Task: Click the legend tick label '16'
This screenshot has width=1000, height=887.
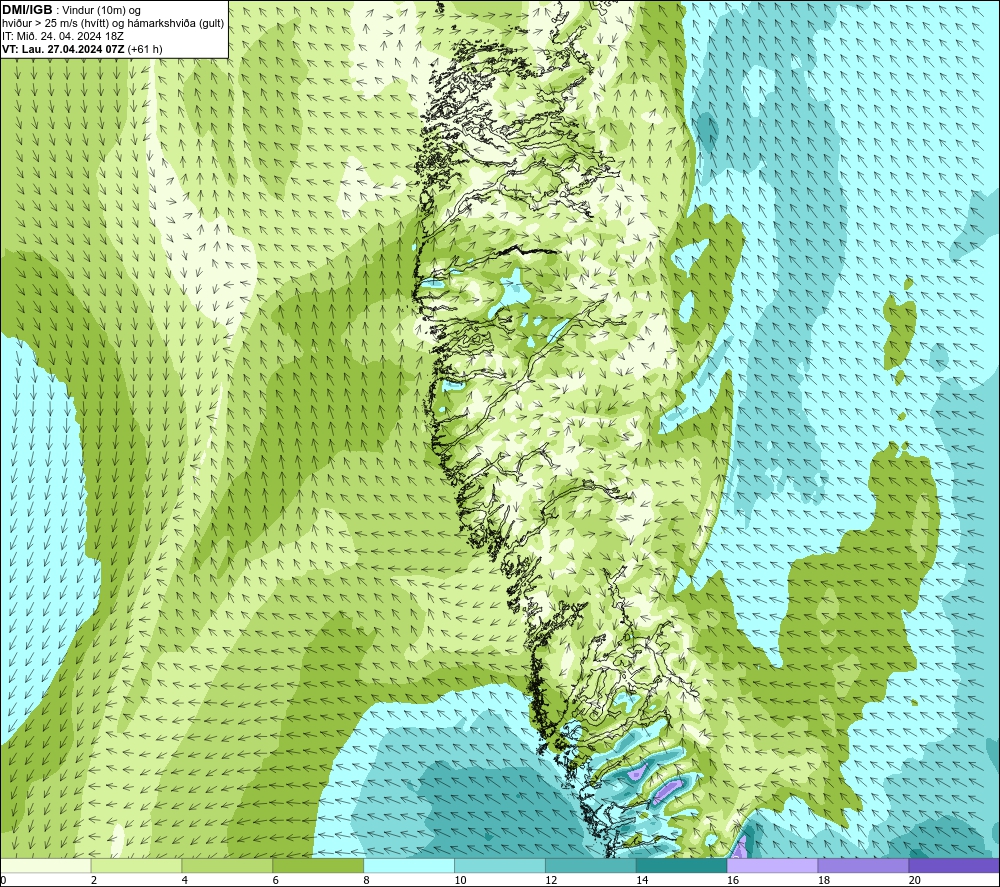Action: pos(733,881)
